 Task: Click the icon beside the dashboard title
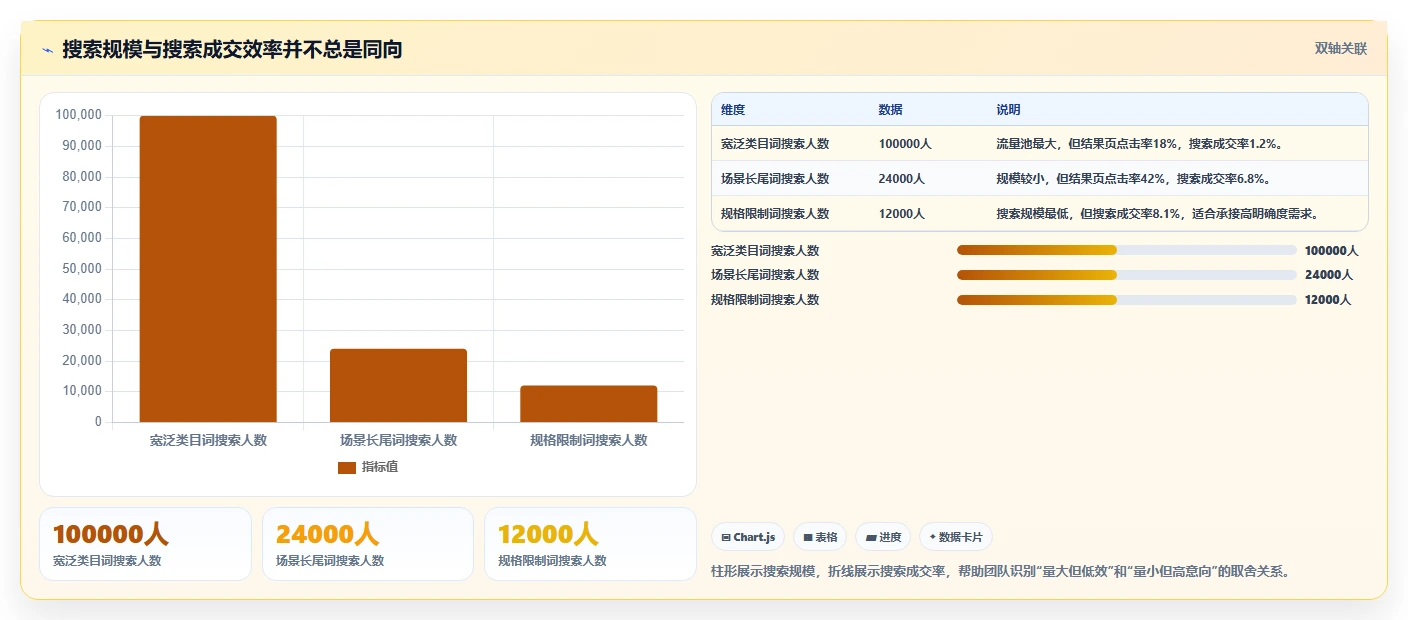click(x=47, y=50)
